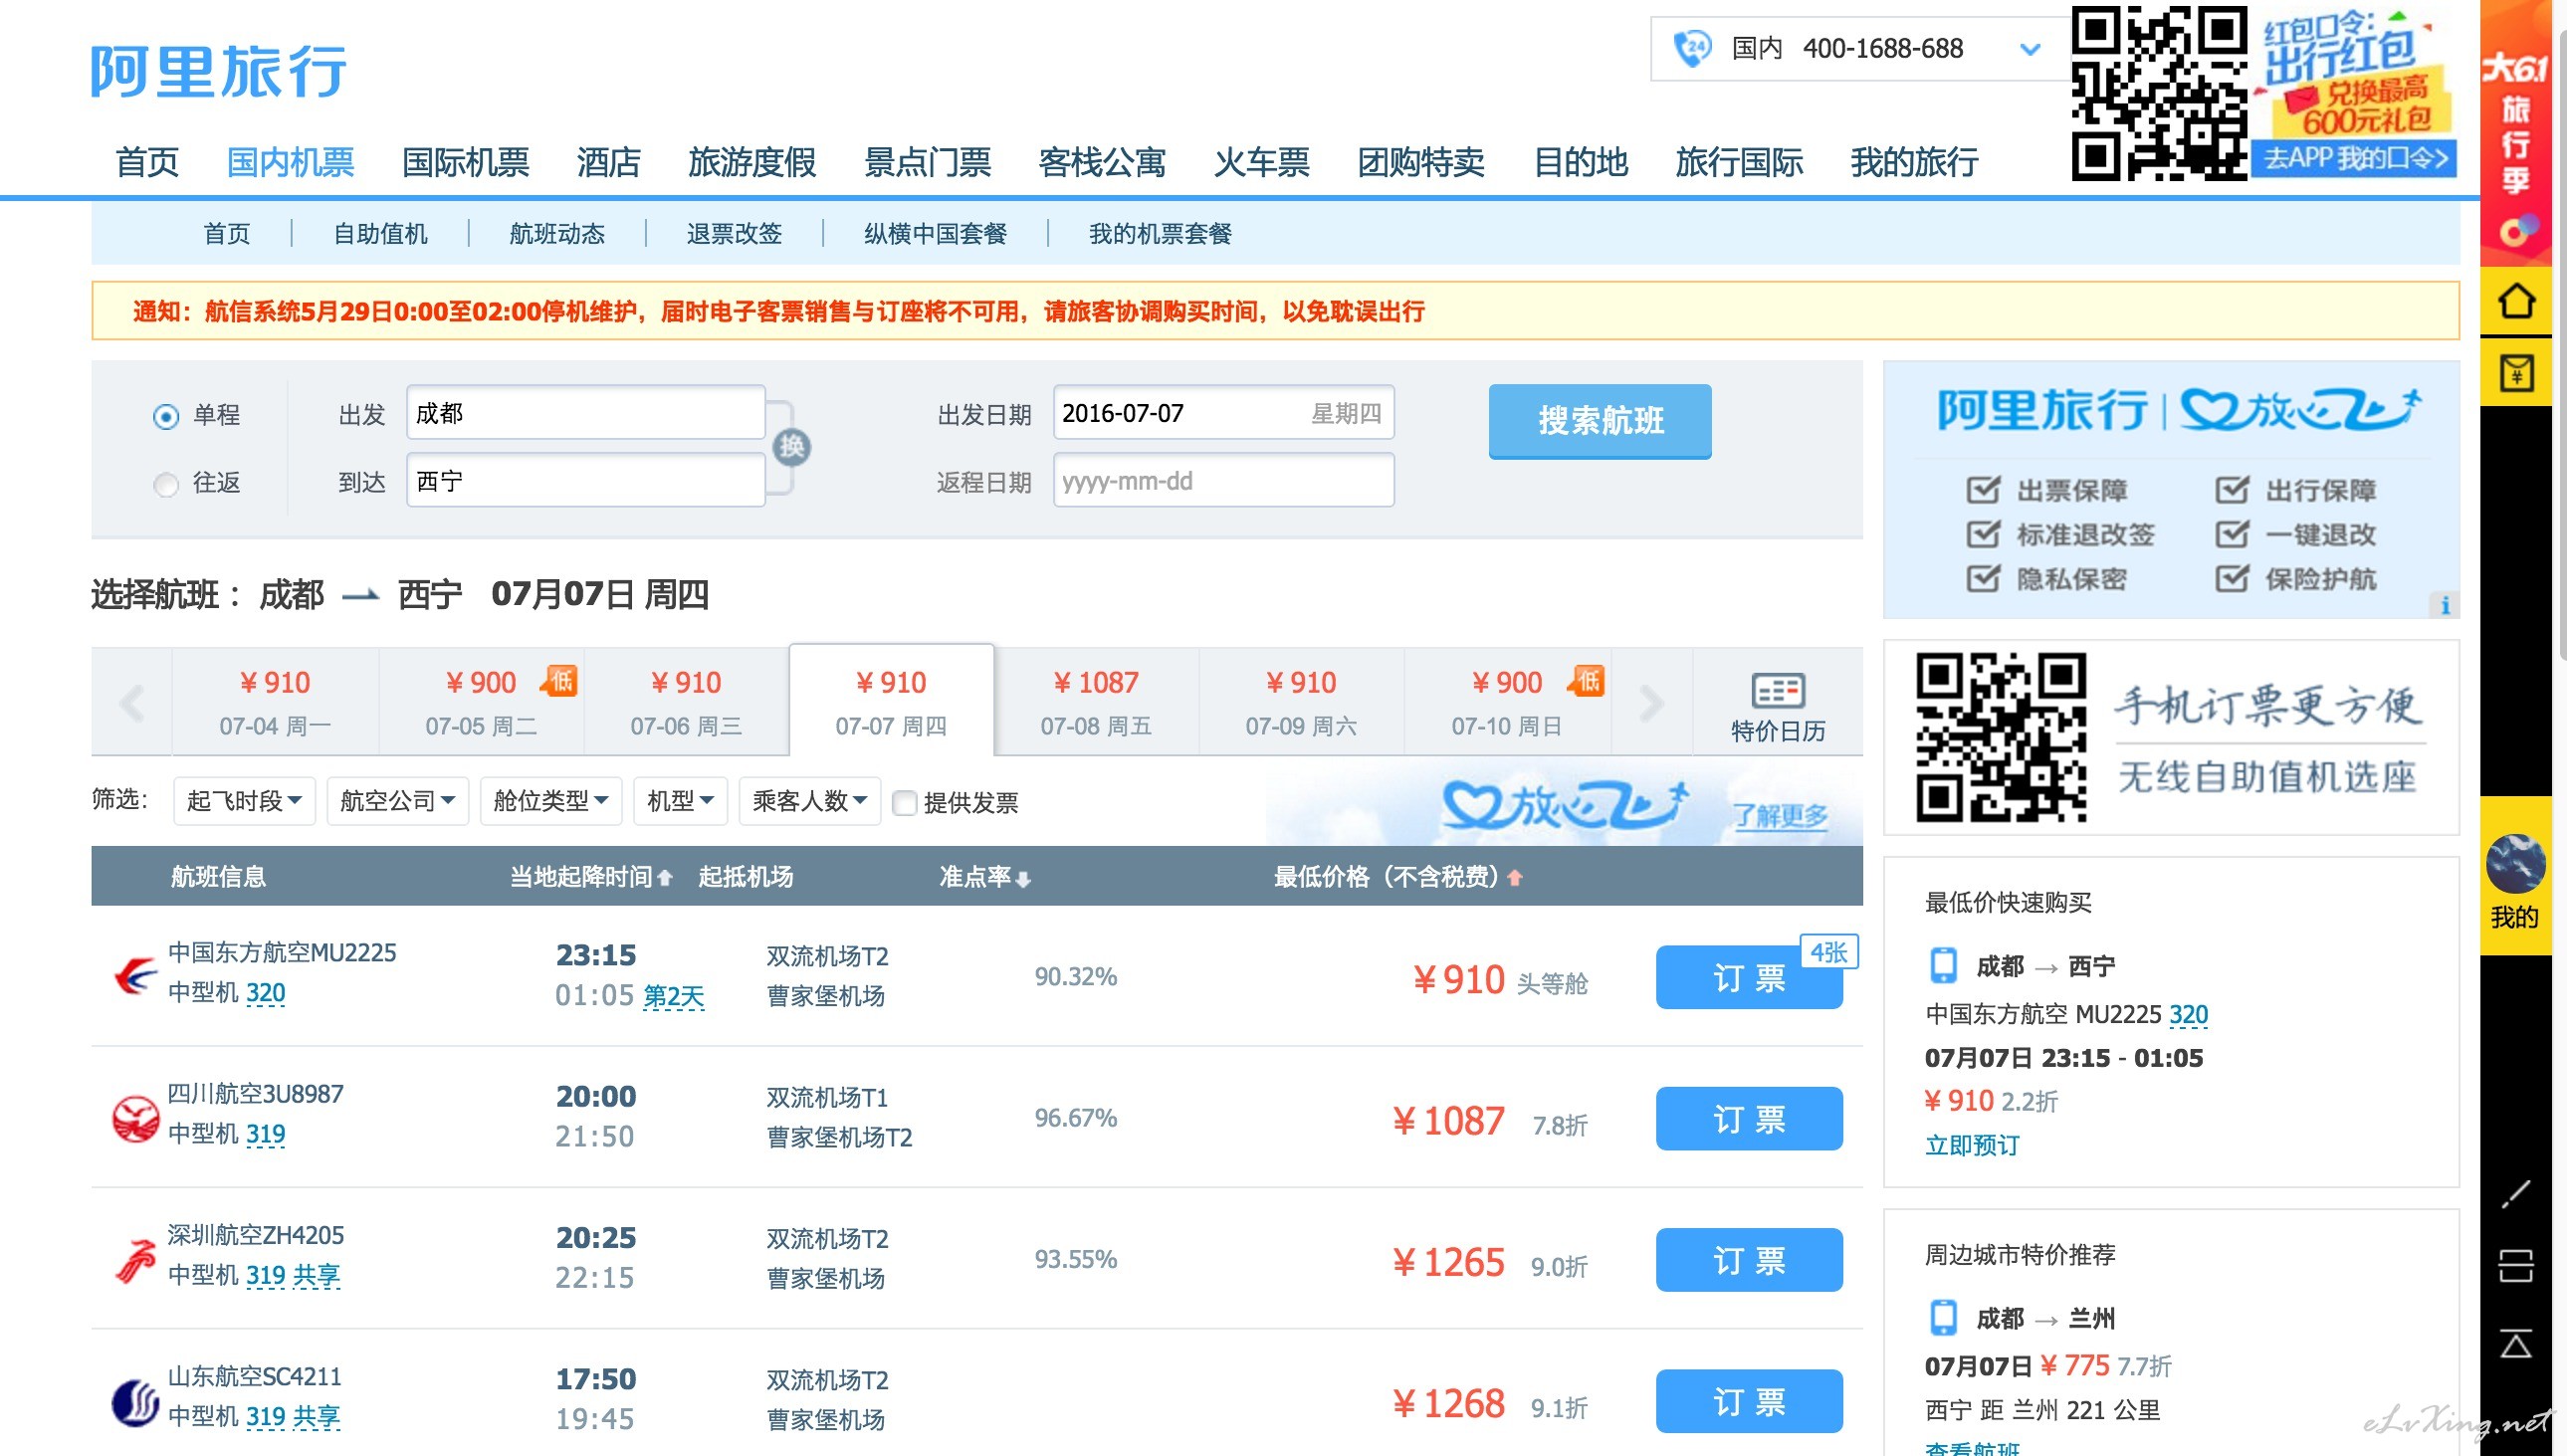Click the home icon in right sidebar
The width and height of the screenshot is (2567, 1456).
2516,300
